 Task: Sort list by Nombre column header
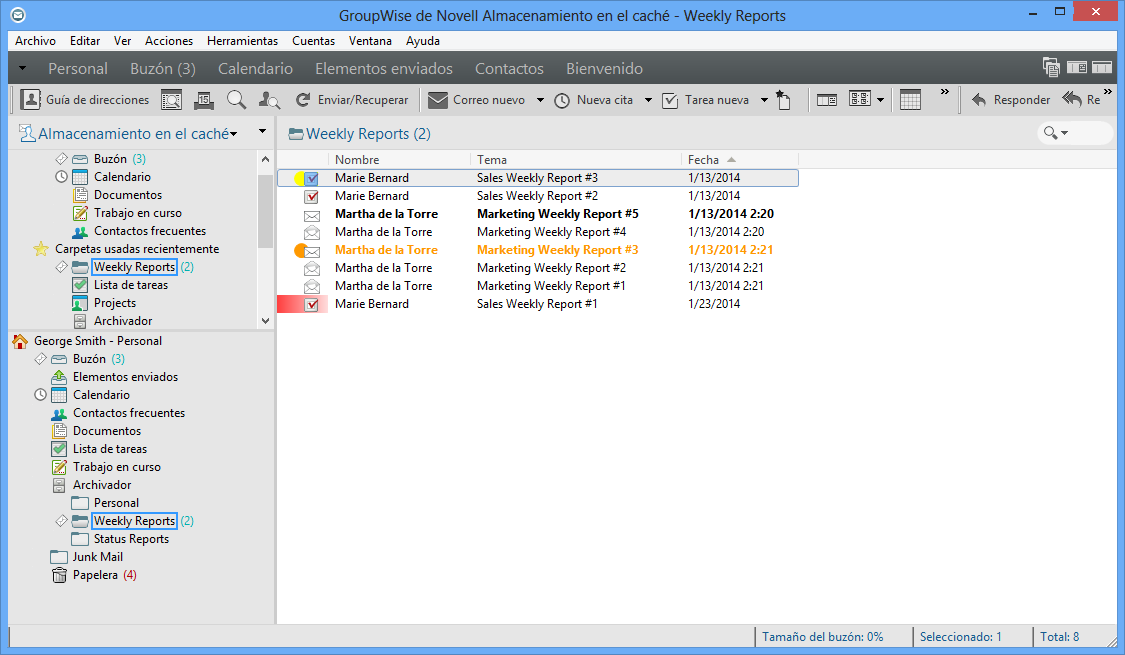click(x=399, y=160)
